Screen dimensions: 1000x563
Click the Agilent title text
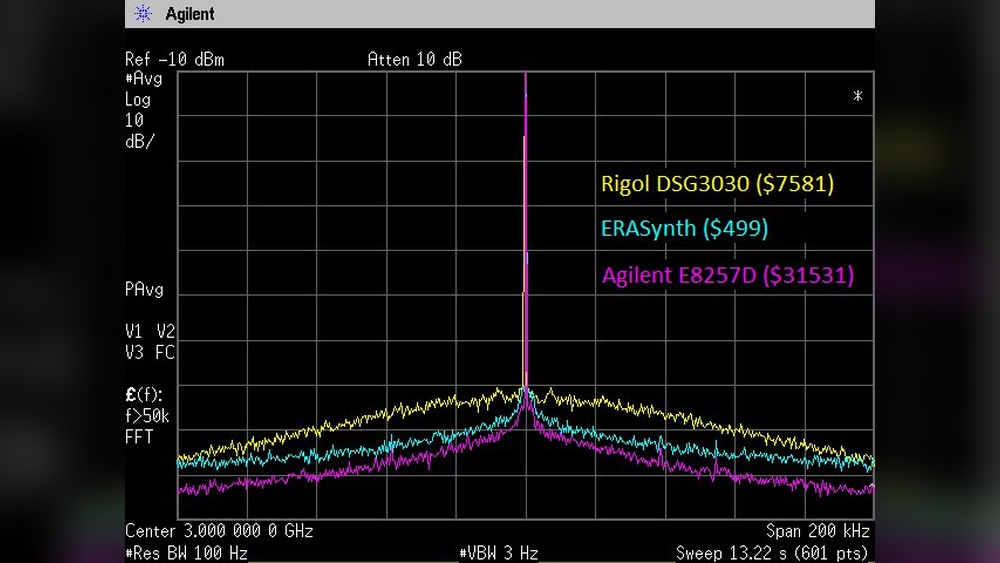[189, 14]
